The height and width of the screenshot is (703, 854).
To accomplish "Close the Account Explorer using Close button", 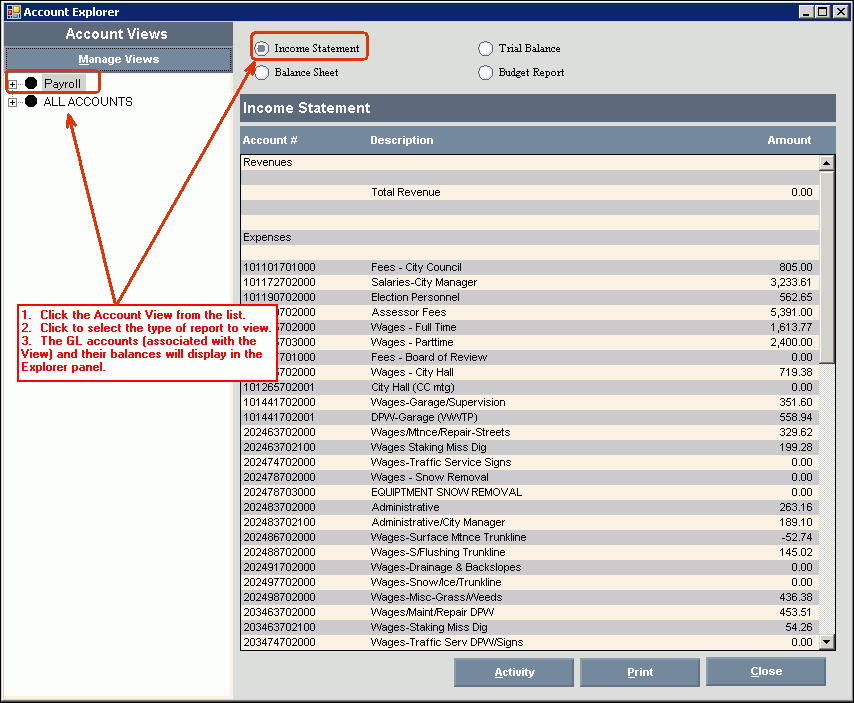I will click(x=766, y=671).
